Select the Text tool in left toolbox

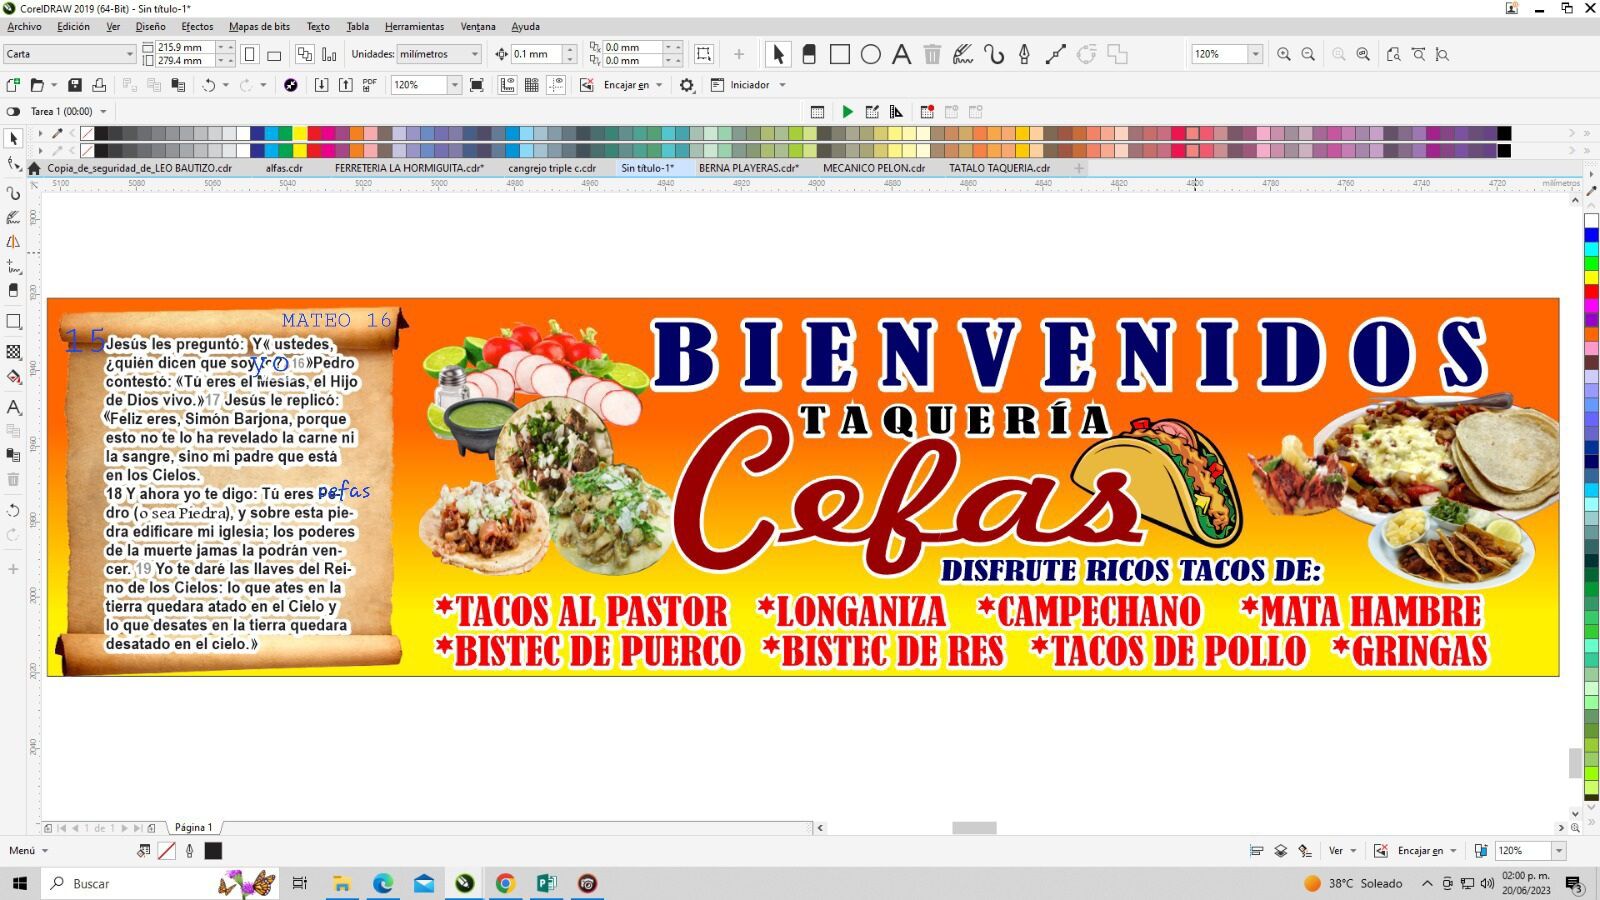[x=13, y=407]
